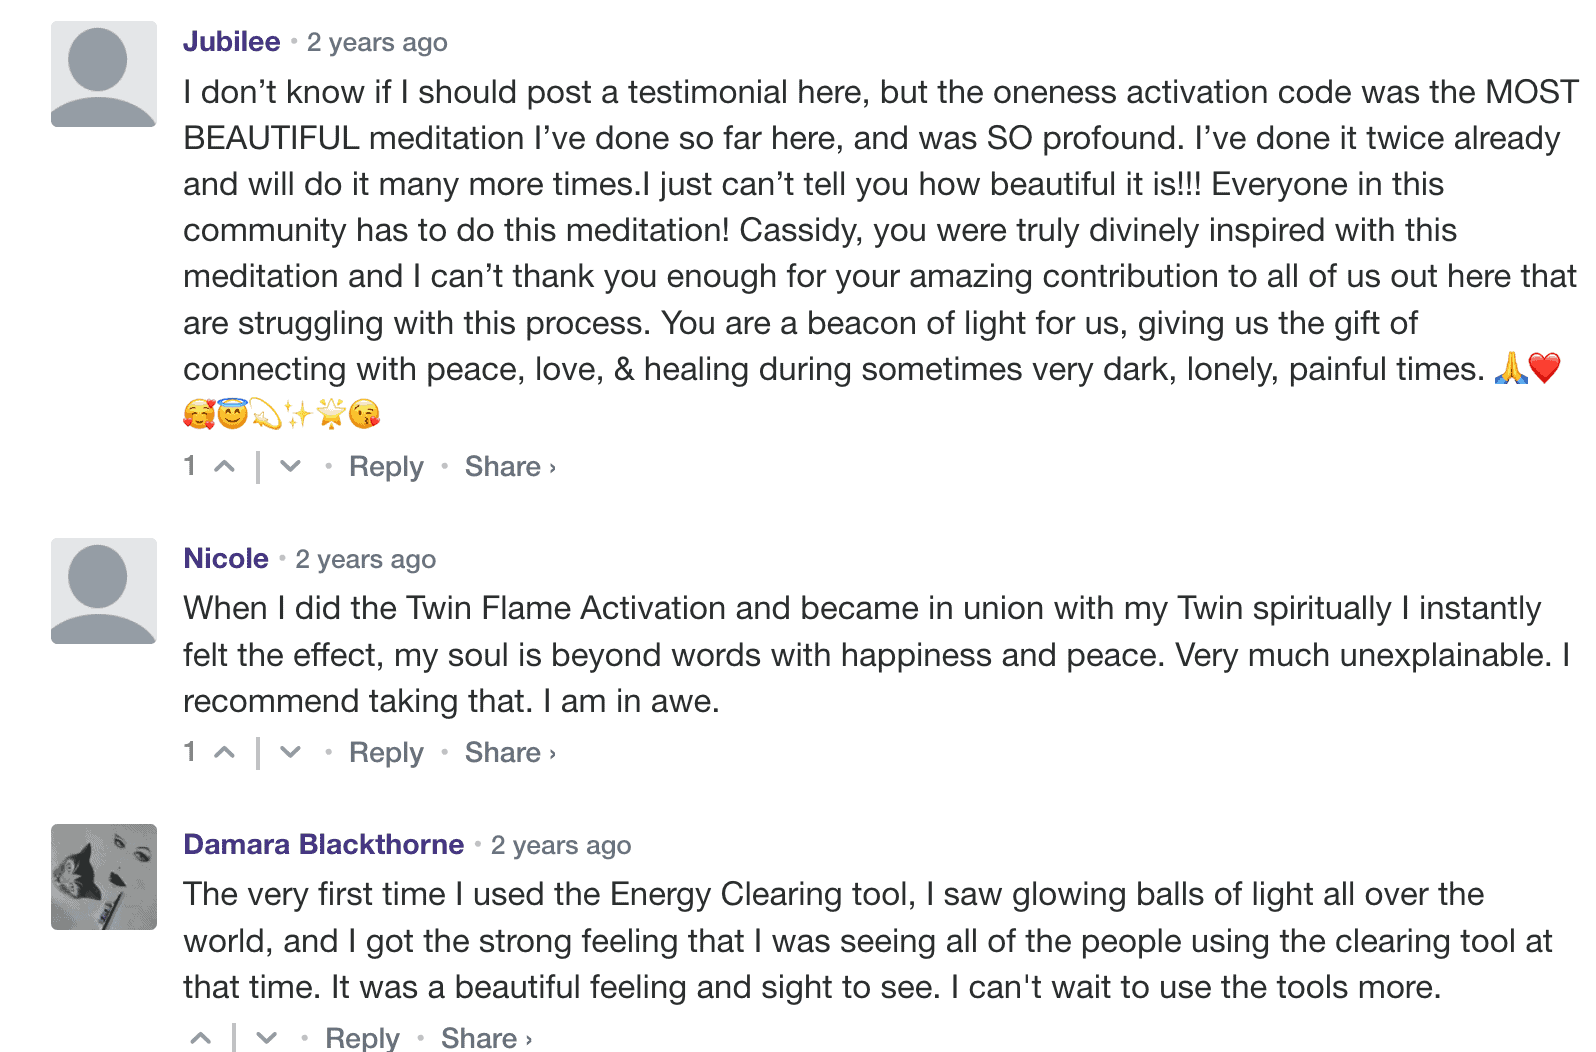1596x1052 pixels.
Task: Click Damara Blackthorne's avatar photo
Action: pyautogui.click(x=104, y=877)
